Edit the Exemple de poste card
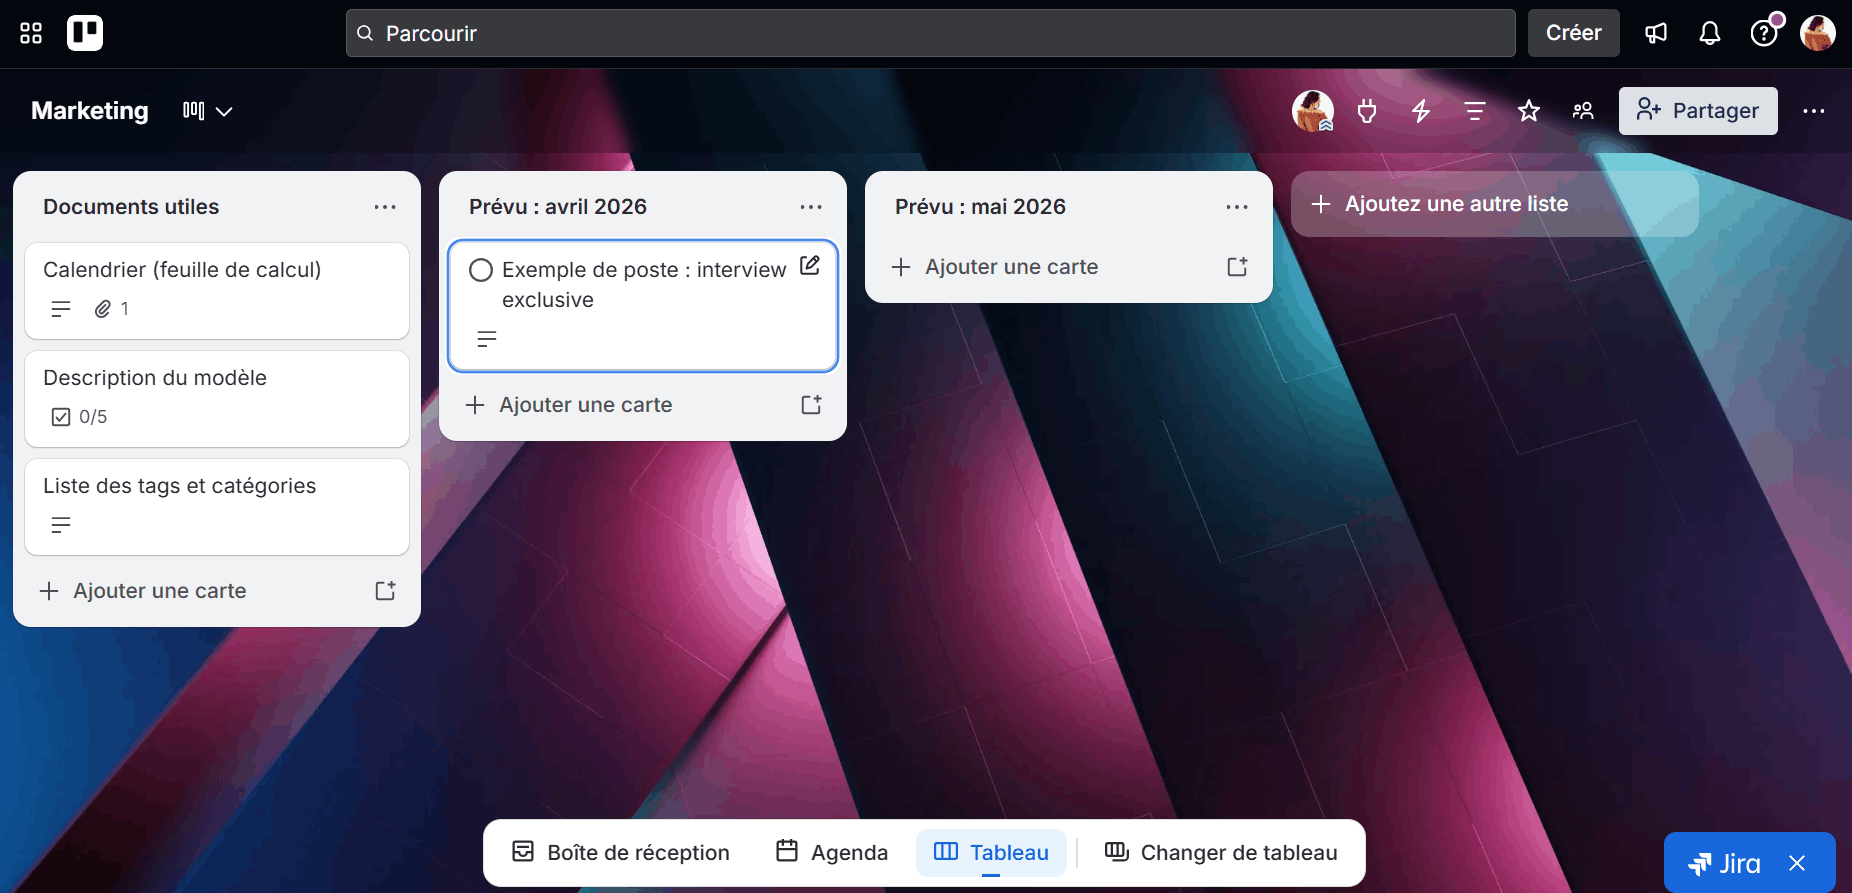The width and height of the screenshot is (1852, 893). [x=810, y=265]
